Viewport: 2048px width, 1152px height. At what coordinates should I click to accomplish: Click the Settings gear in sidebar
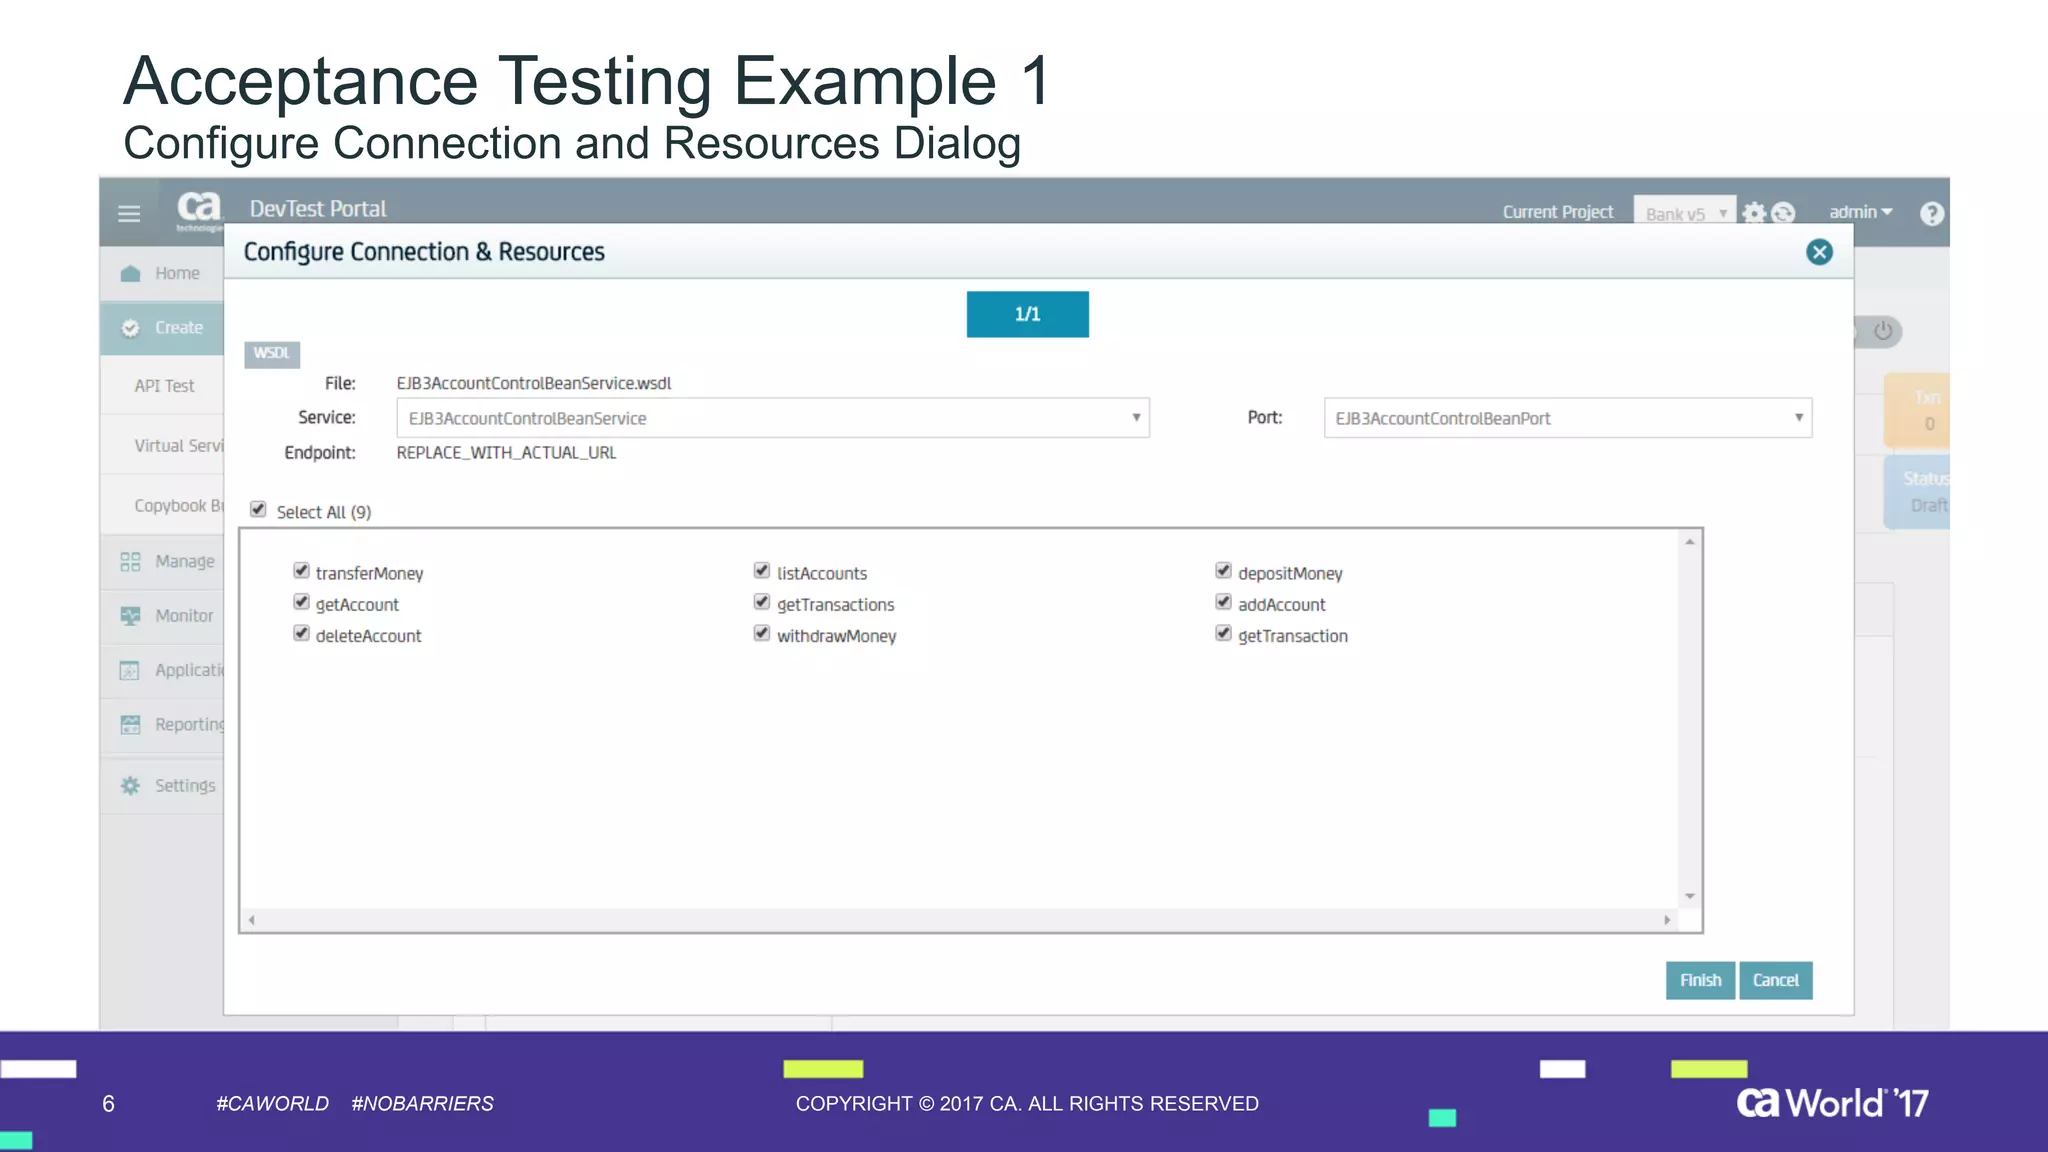130,786
